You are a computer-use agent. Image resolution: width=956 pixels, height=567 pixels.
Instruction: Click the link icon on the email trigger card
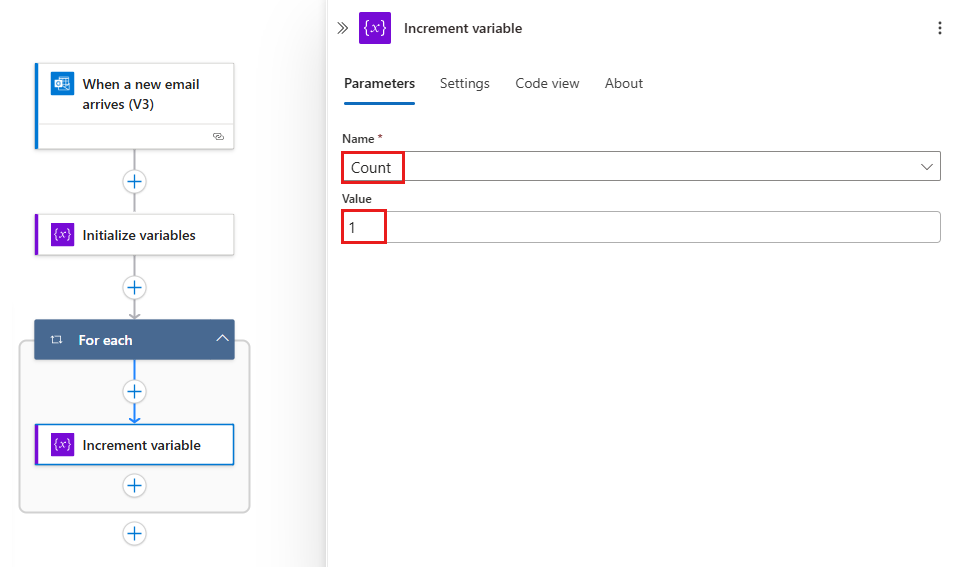pyautogui.click(x=218, y=137)
